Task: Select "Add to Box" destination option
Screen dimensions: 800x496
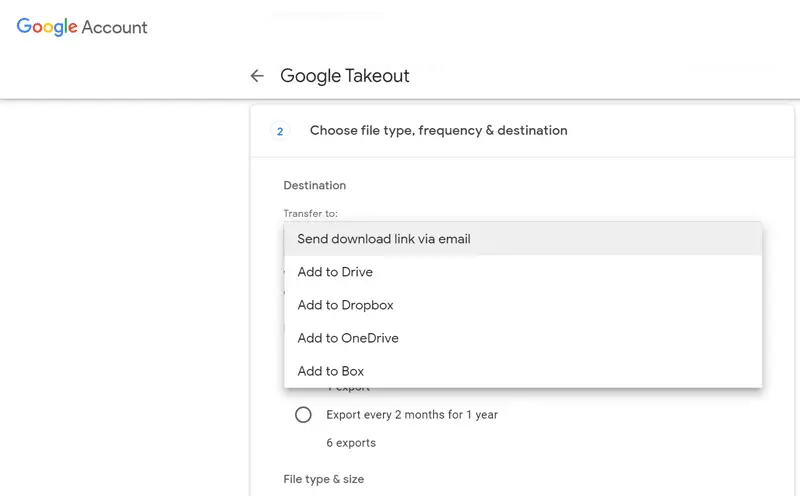Action: (x=330, y=371)
